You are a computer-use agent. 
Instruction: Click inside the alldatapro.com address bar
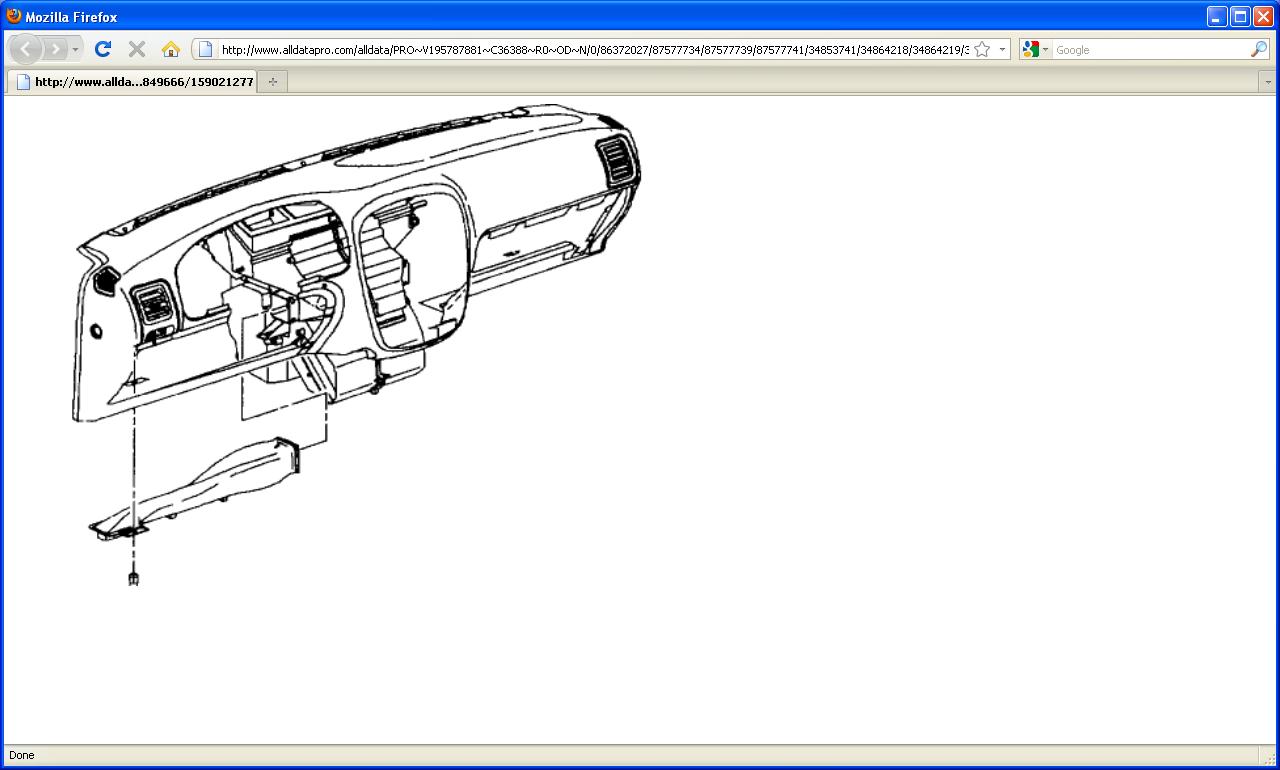(590, 49)
